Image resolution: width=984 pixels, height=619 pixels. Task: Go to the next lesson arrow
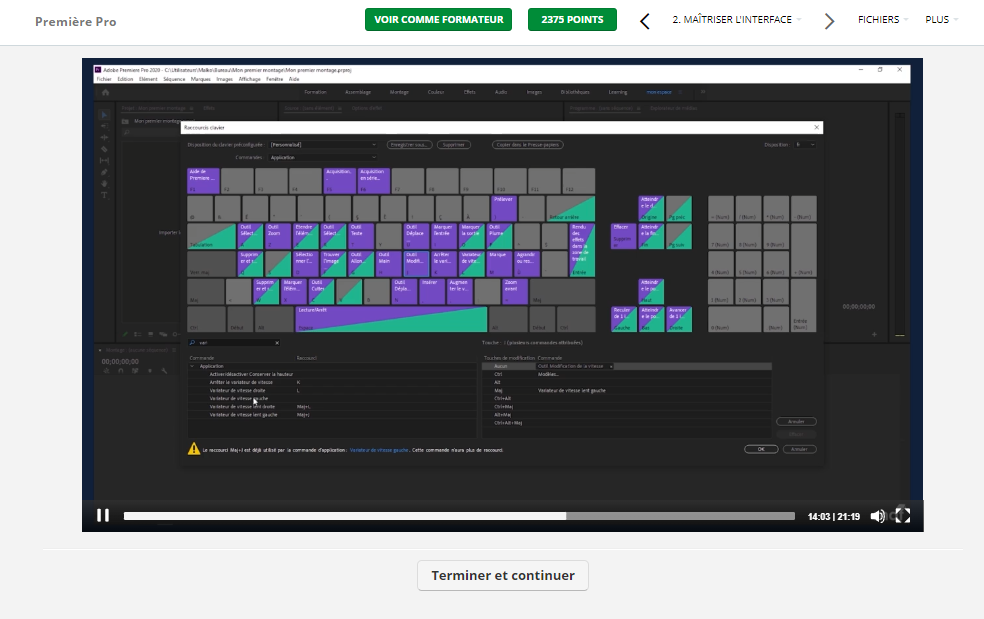tap(829, 21)
